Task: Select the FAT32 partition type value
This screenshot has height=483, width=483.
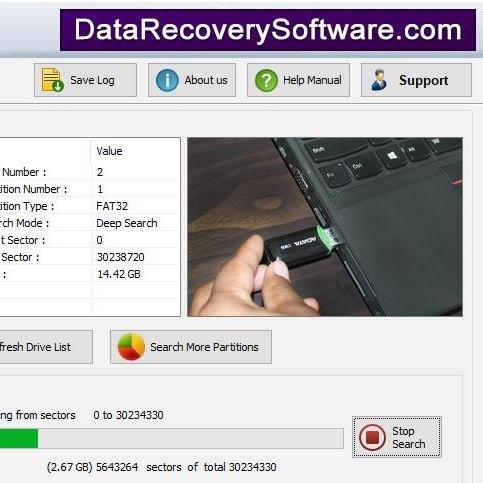Action: pyautogui.click(x=112, y=206)
